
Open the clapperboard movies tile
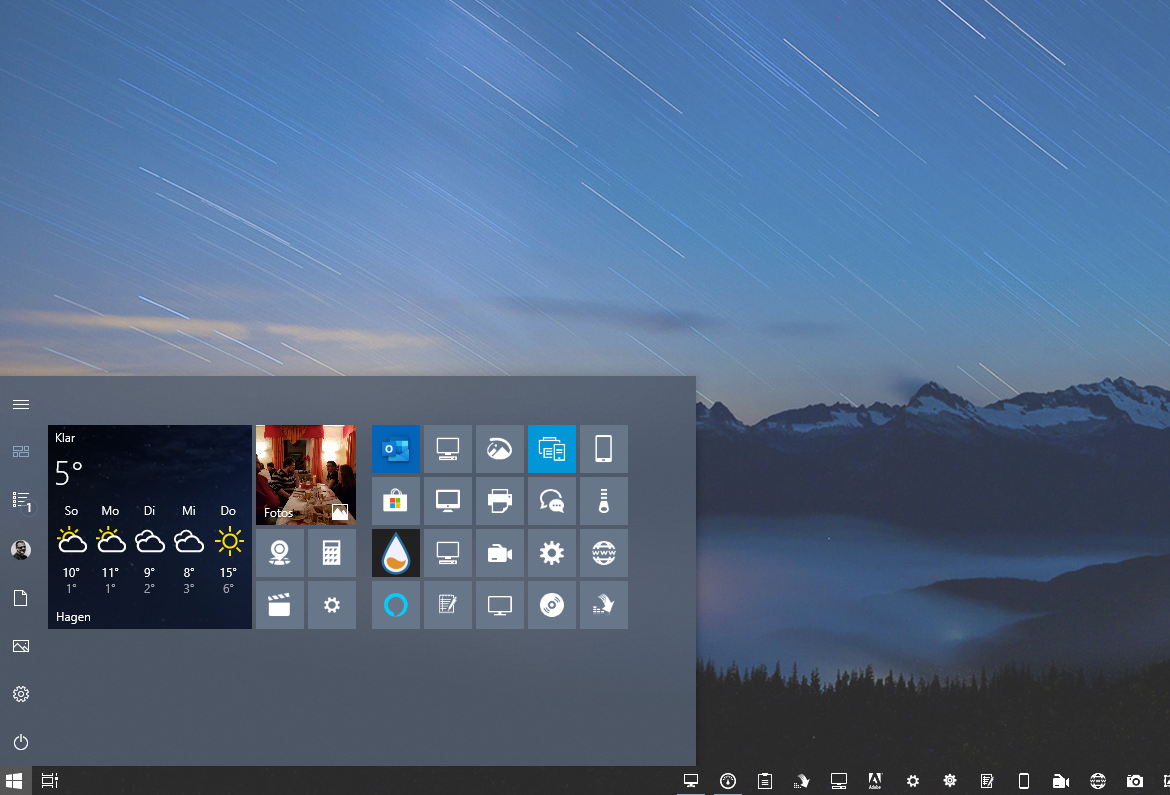(x=280, y=605)
